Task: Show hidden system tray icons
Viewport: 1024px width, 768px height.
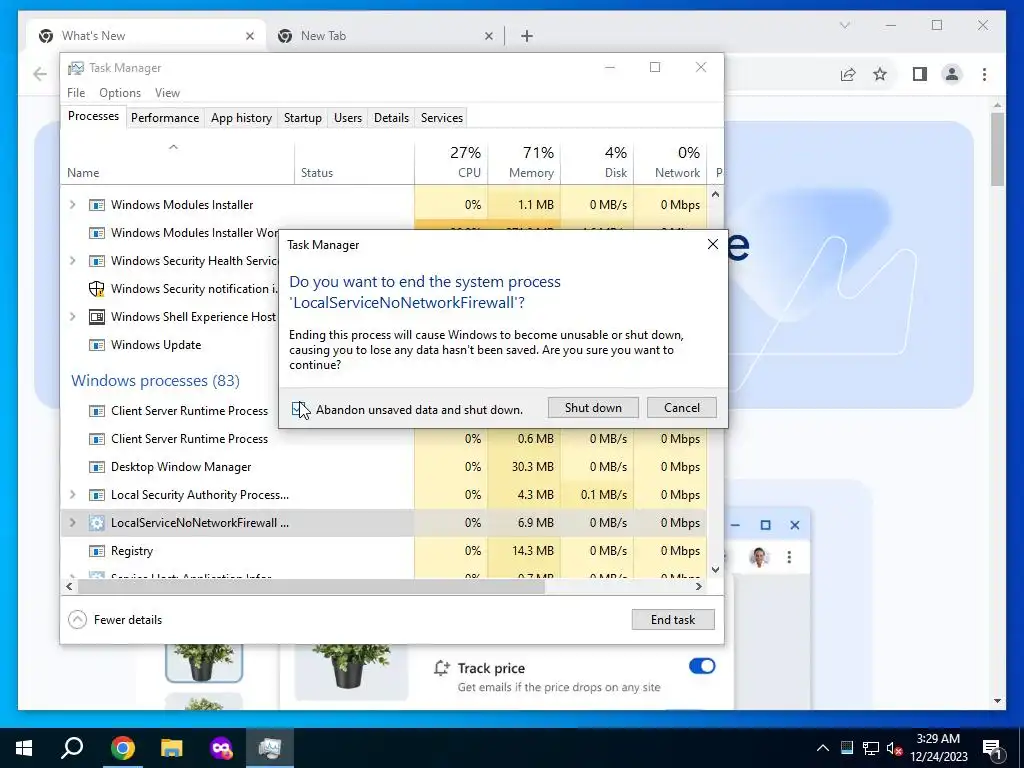Action: click(823, 748)
